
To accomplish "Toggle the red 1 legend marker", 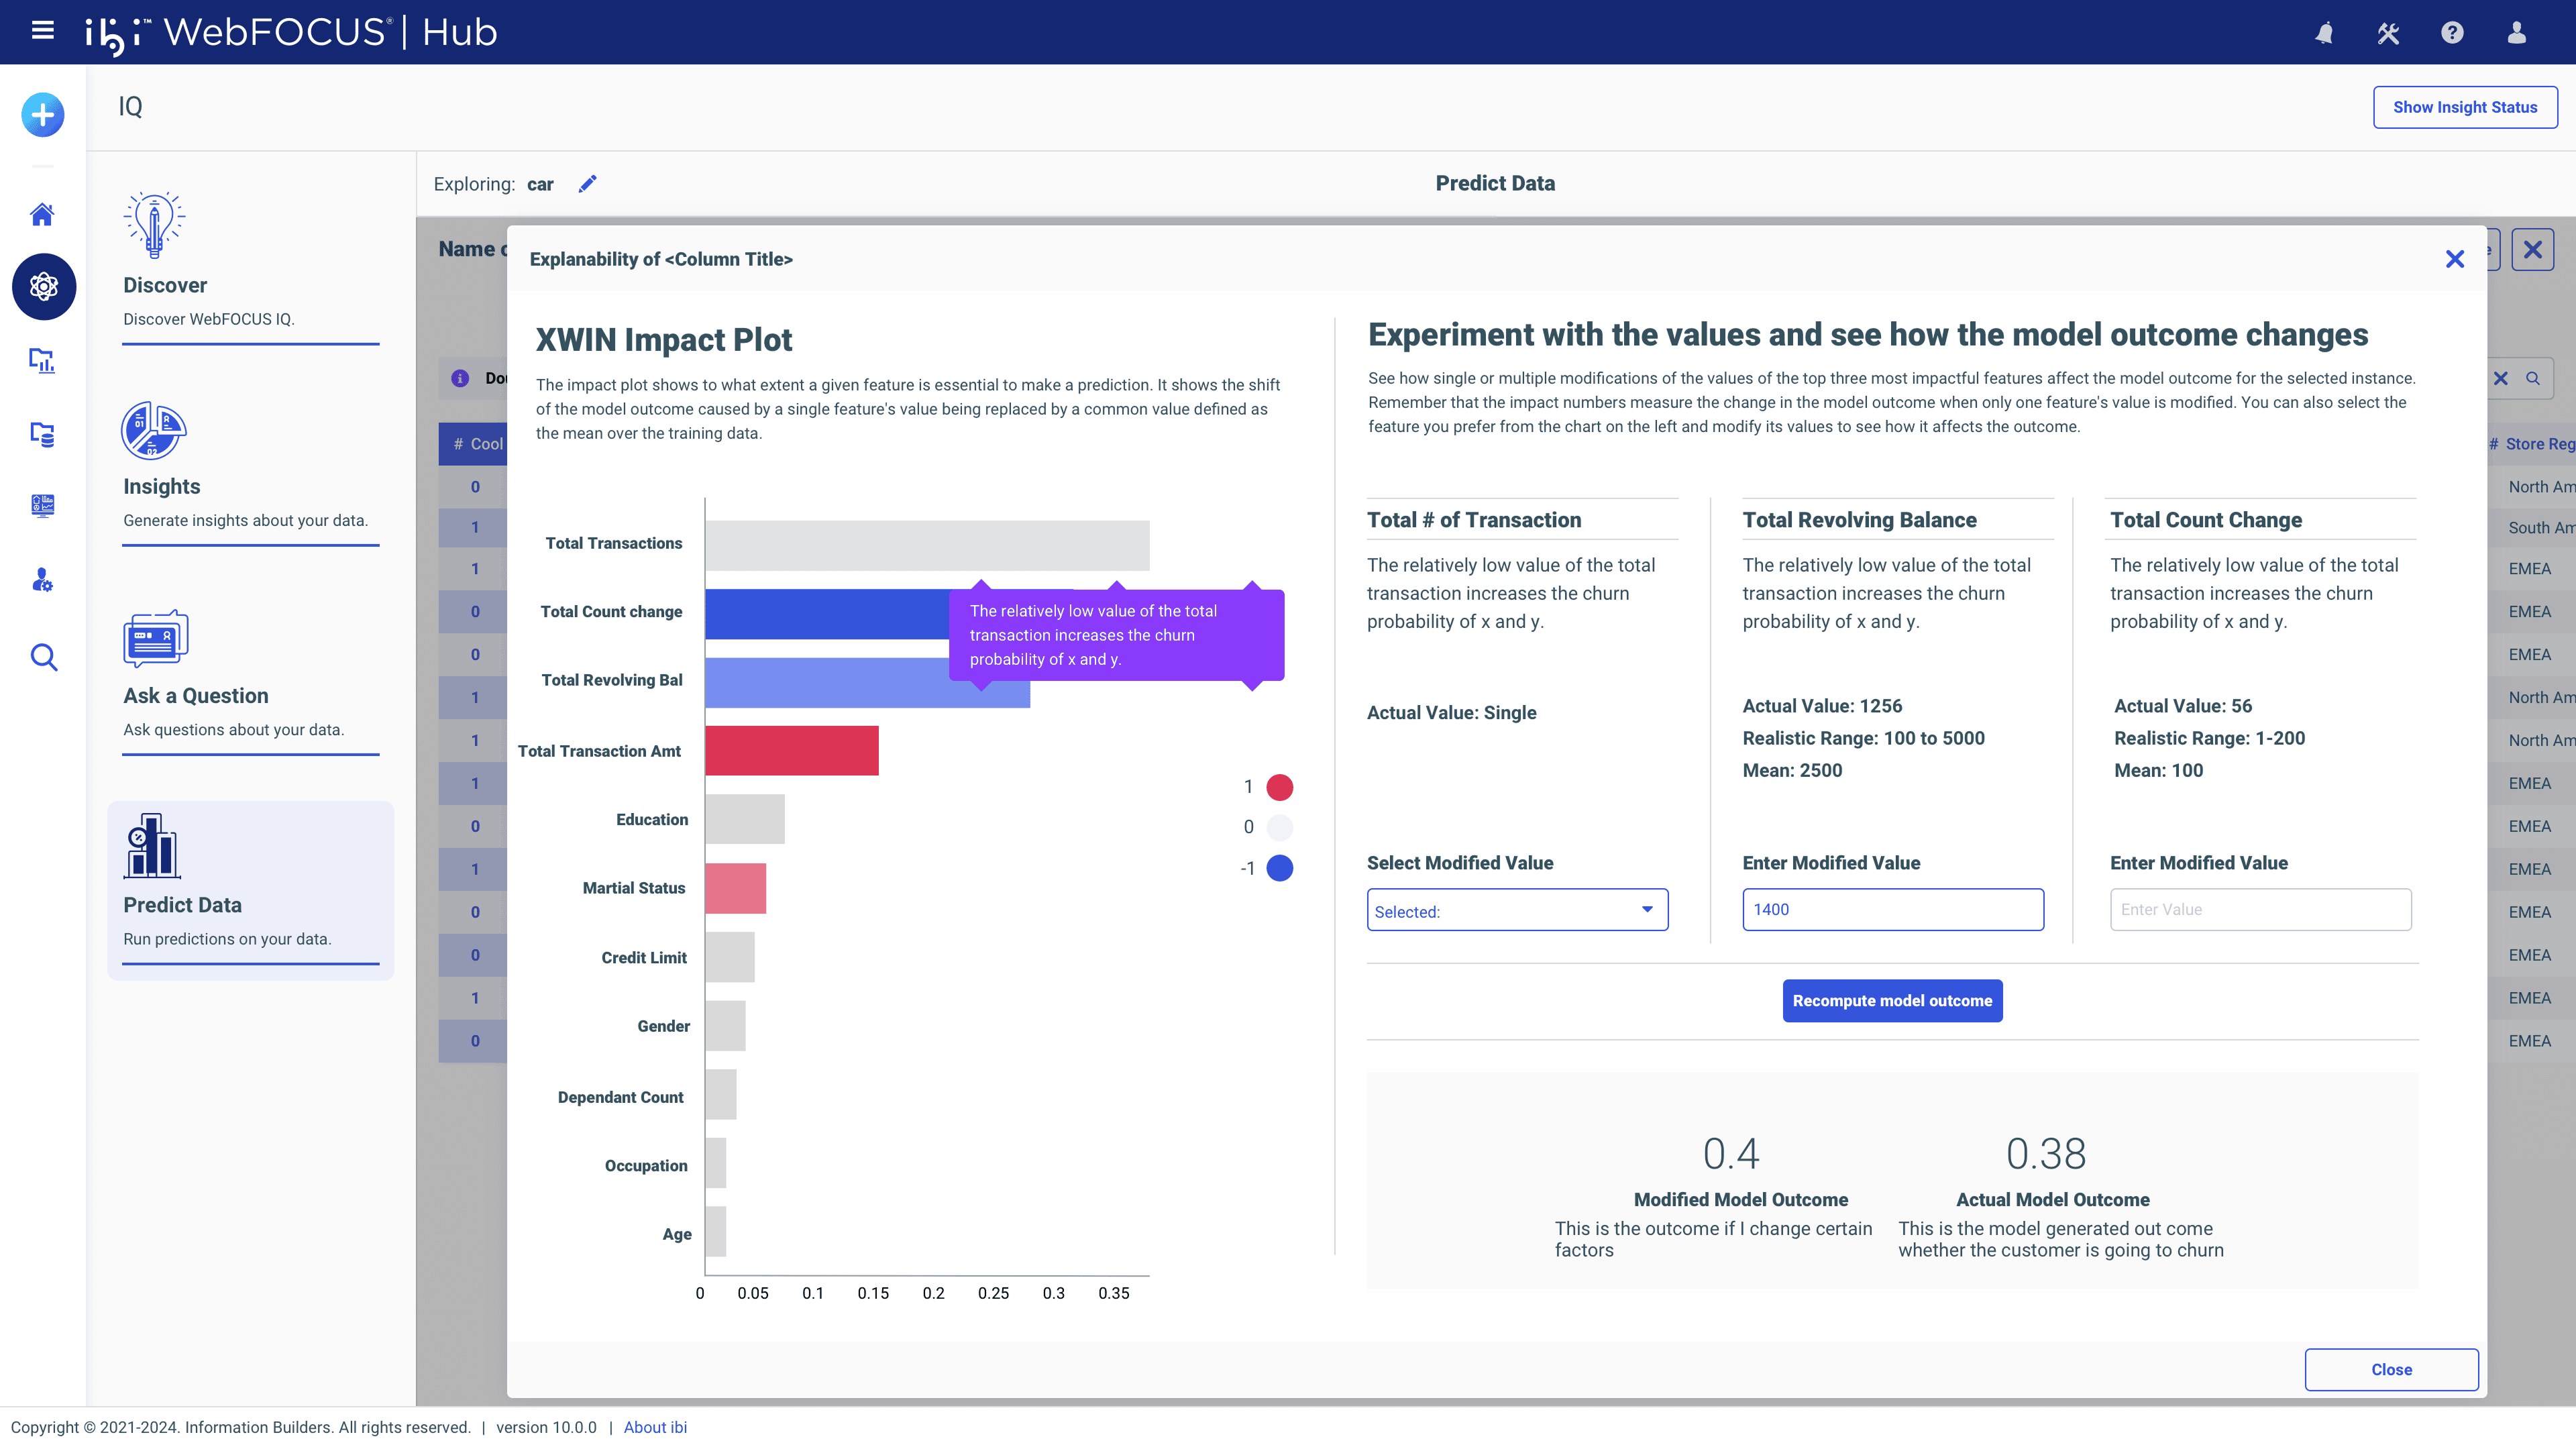I will (x=1279, y=787).
